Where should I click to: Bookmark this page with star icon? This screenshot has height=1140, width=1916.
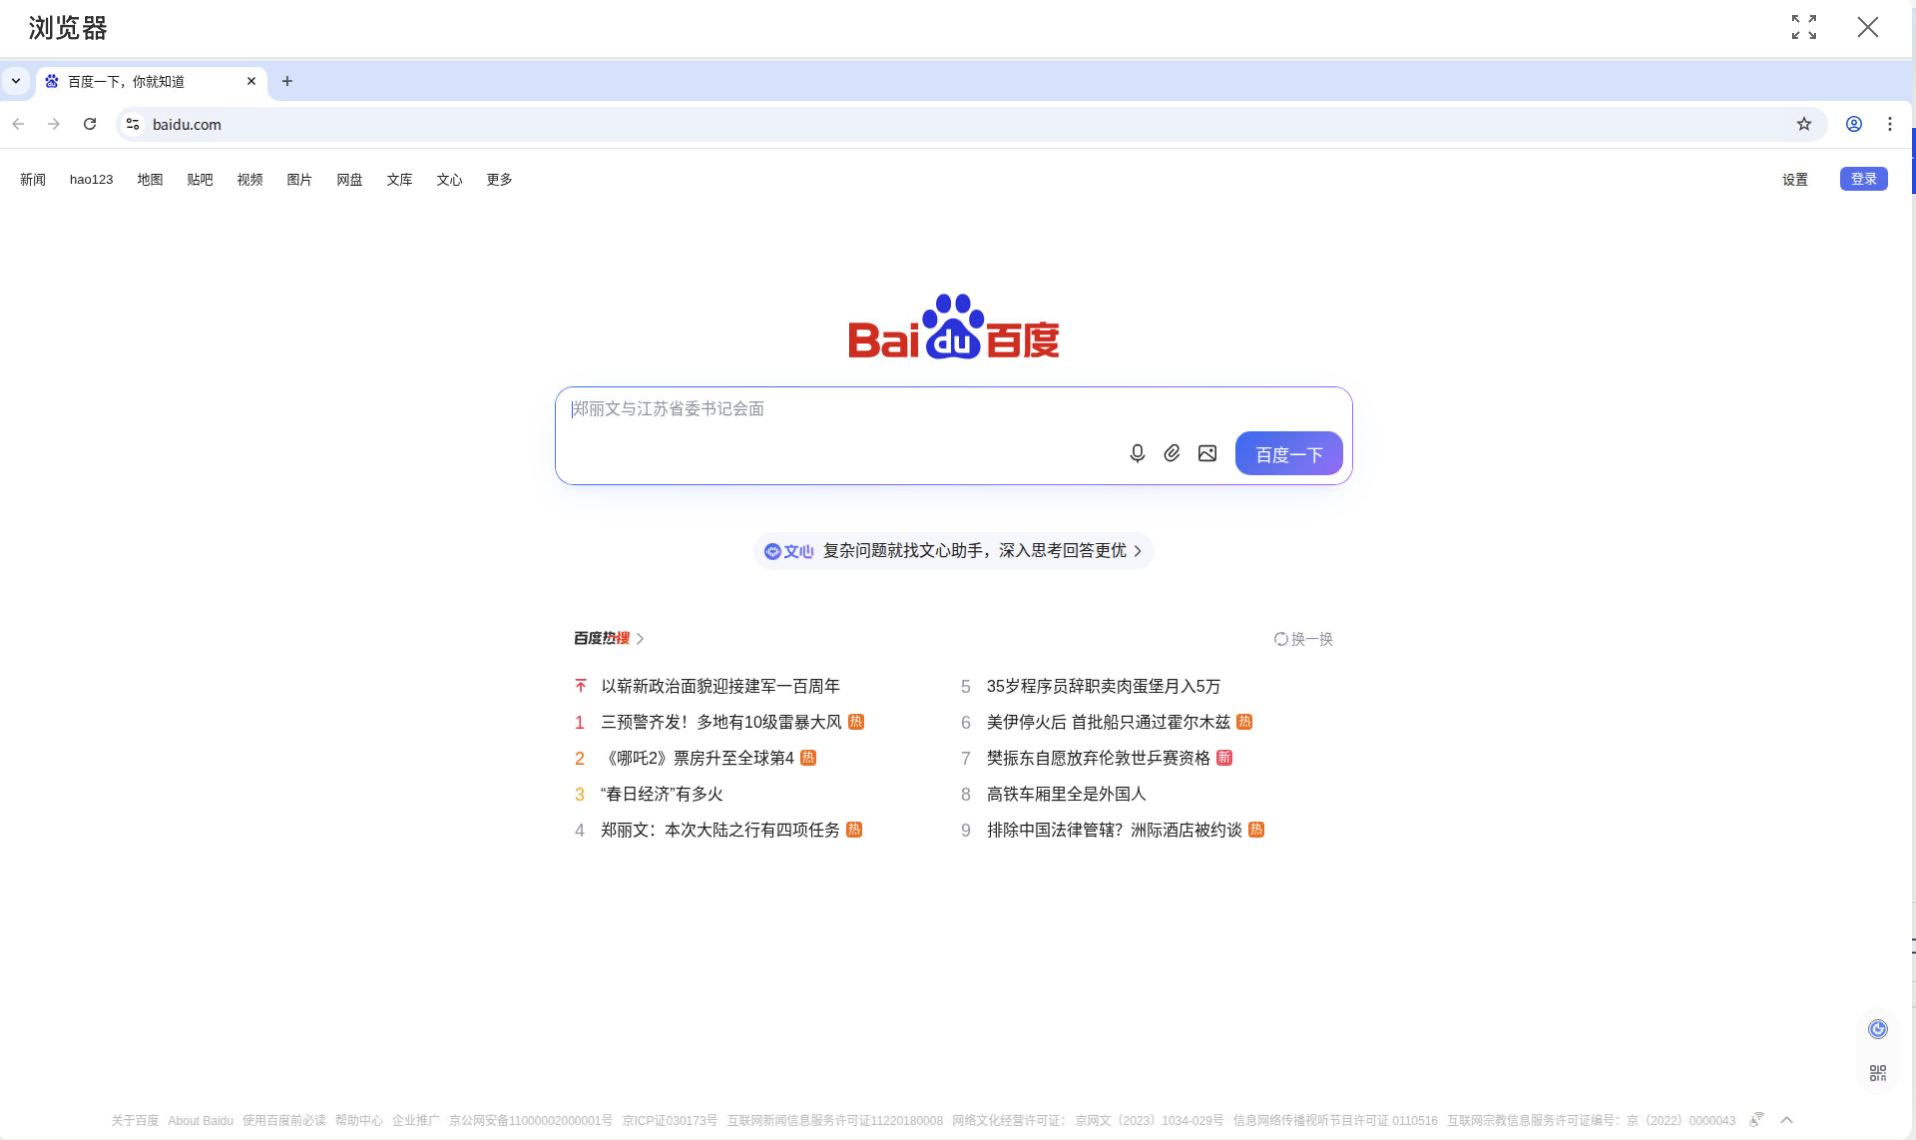[1803, 124]
